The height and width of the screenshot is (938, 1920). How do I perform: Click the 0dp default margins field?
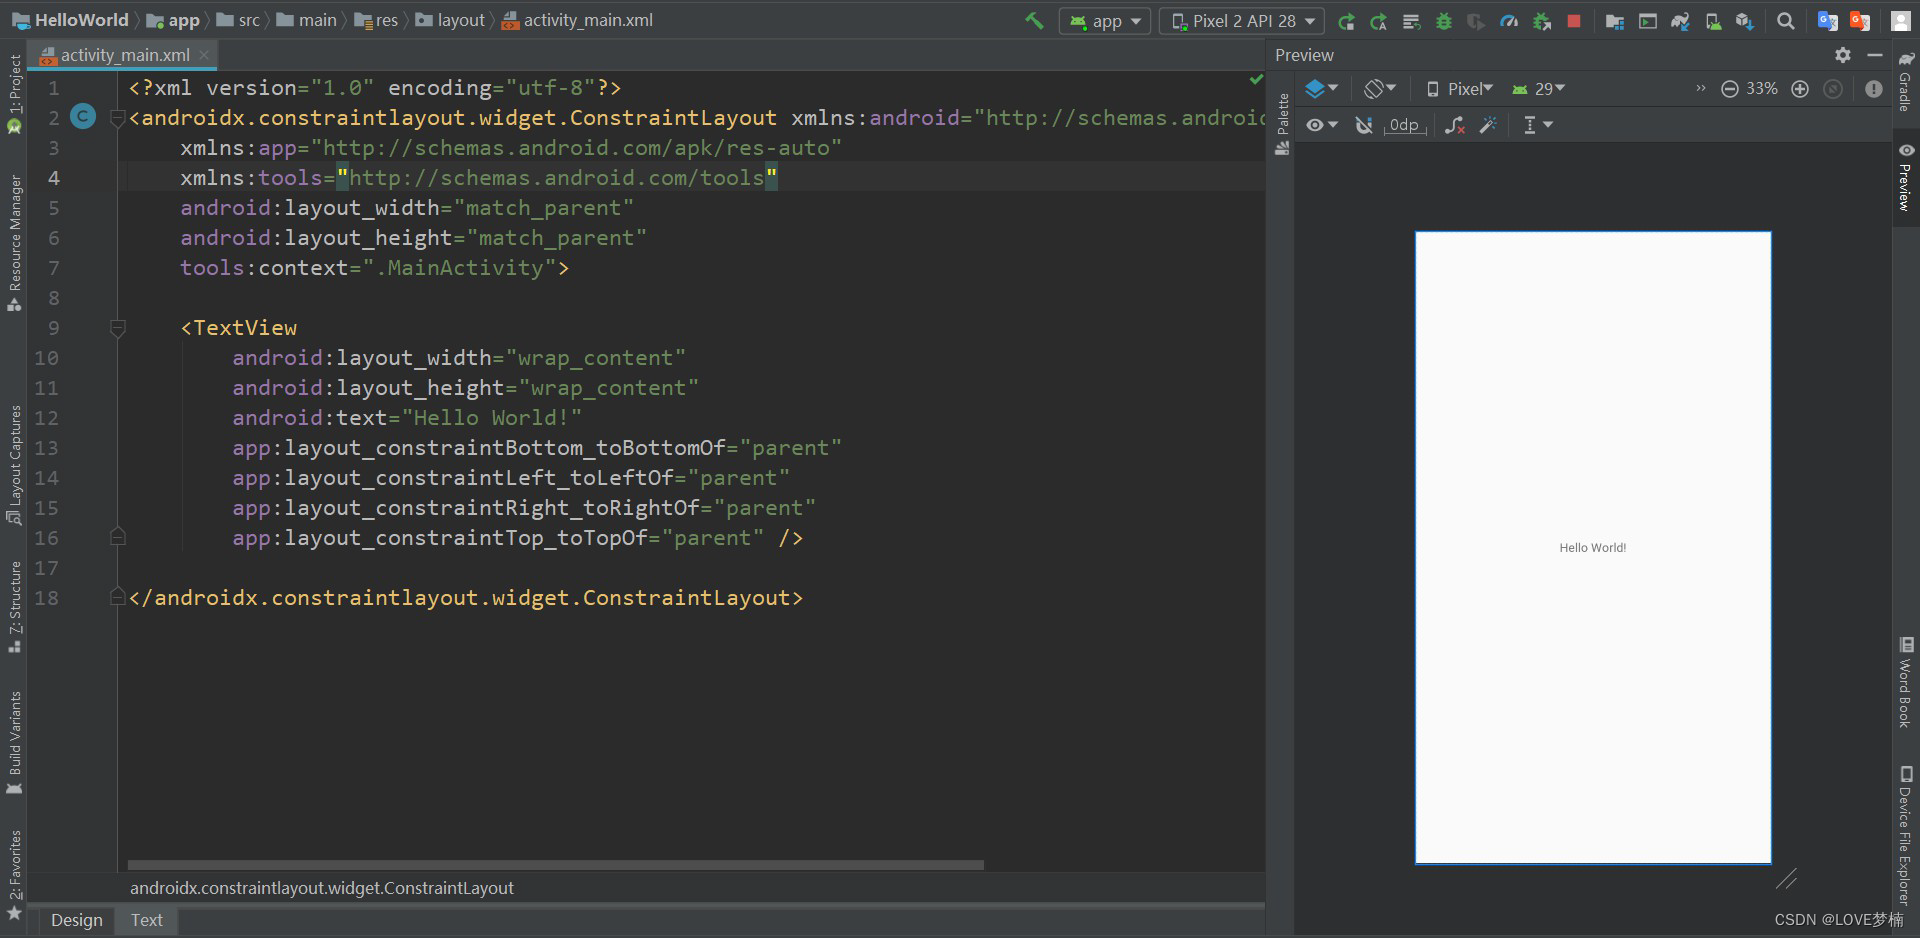point(1405,125)
